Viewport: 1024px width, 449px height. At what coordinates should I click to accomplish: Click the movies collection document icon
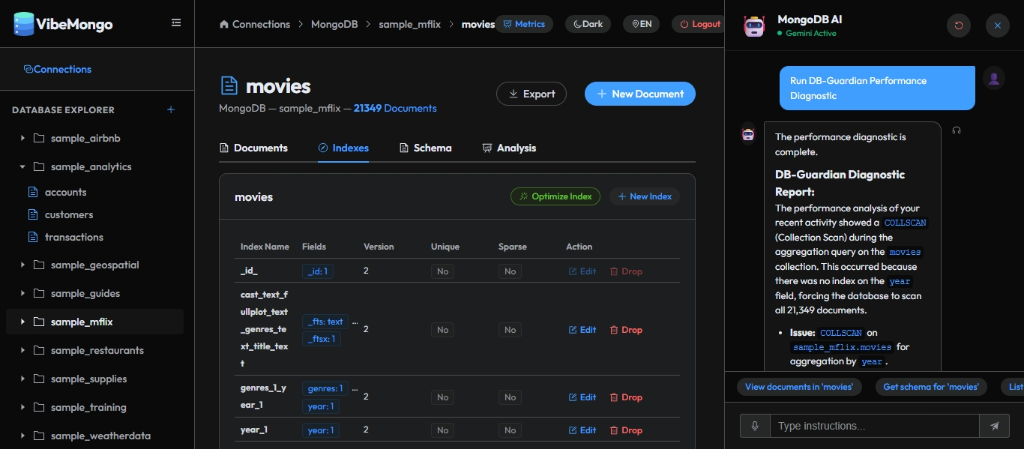(x=229, y=85)
